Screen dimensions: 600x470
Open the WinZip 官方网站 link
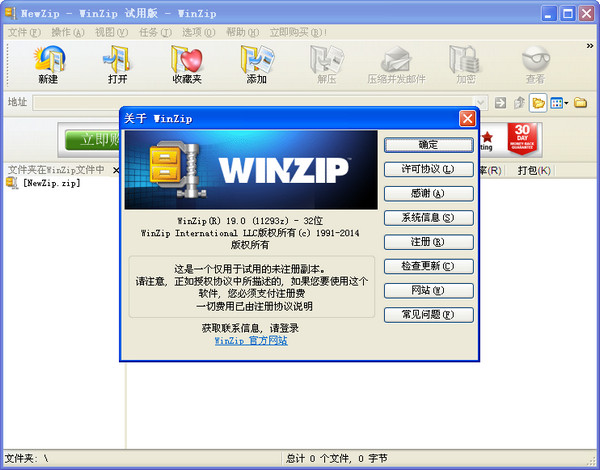point(251,340)
